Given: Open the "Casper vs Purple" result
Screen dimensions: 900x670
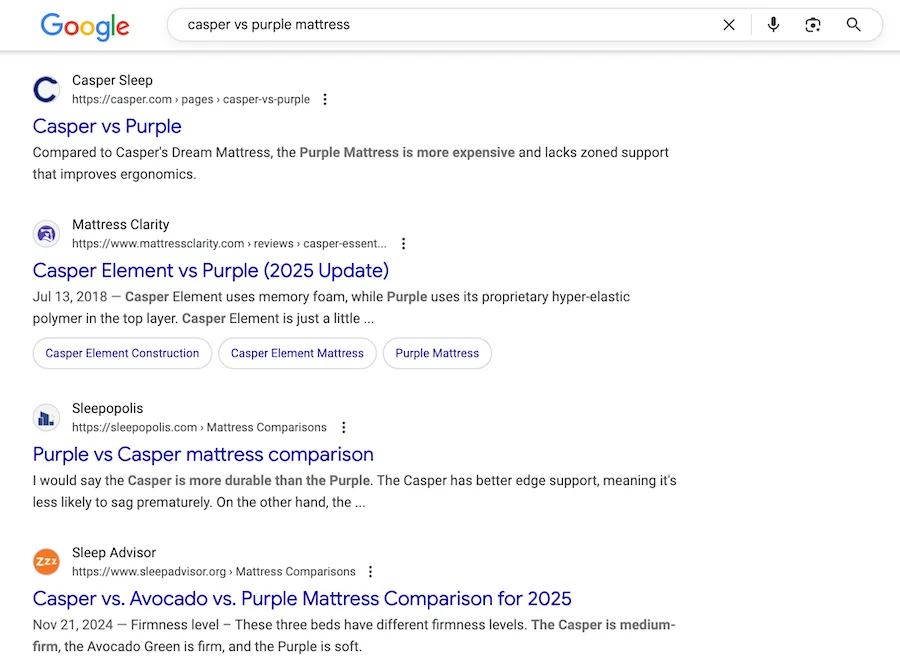Looking at the screenshot, I should [x=107, y=126].
